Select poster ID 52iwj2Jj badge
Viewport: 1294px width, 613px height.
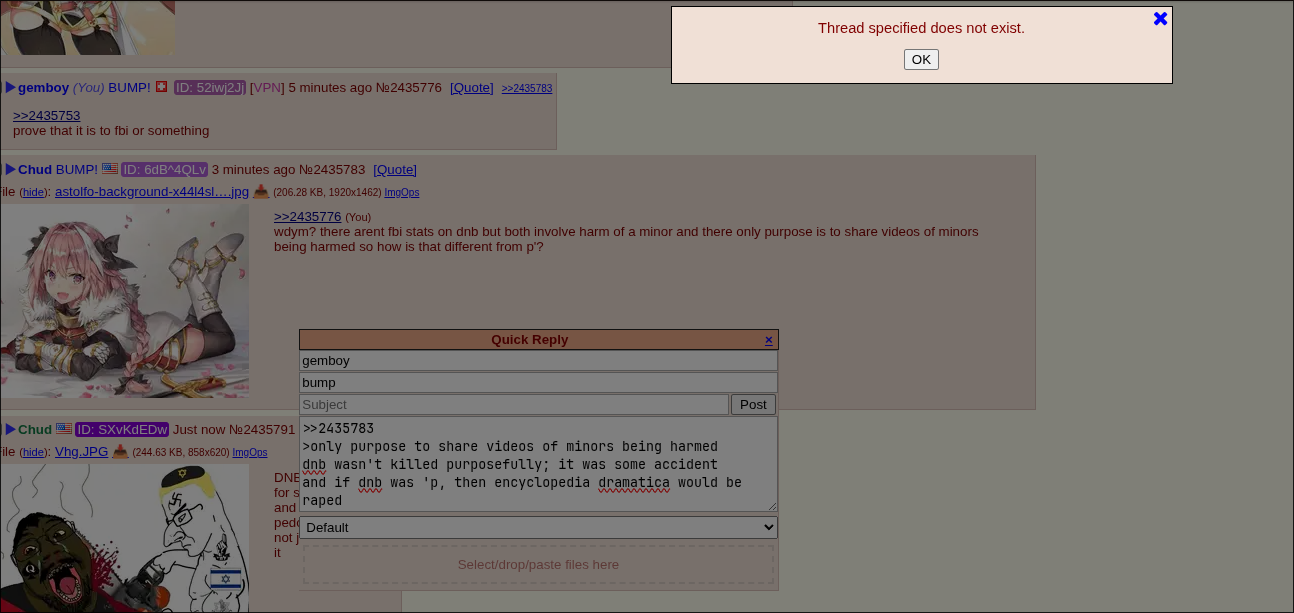click(x=210, y=87)
